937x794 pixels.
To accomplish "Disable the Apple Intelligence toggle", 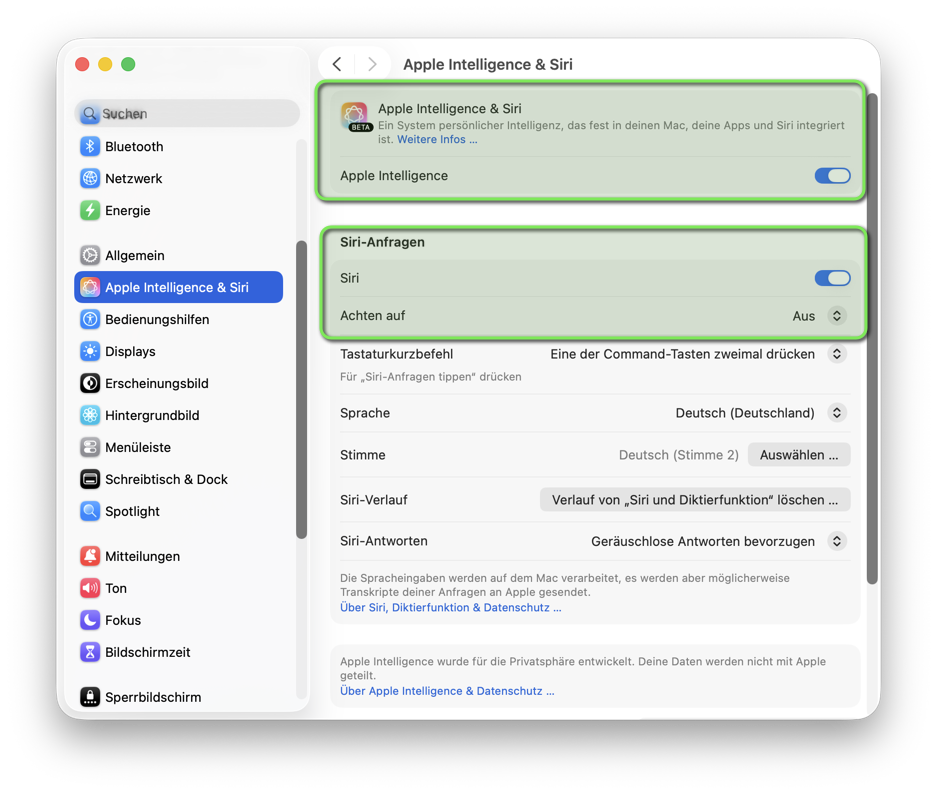I will click(832, 176).
